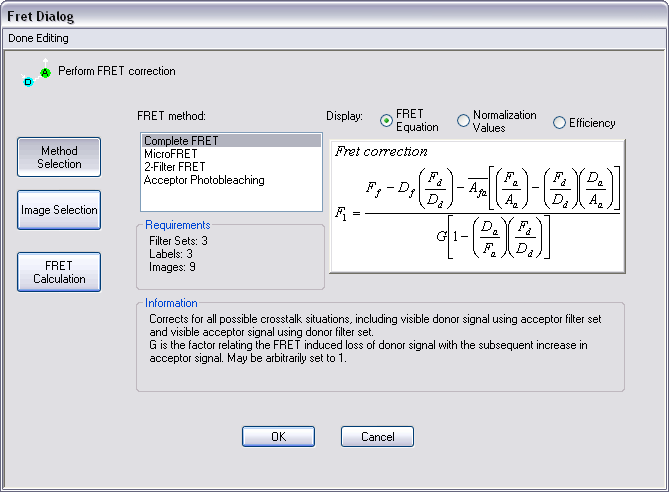Open the Done Editing menu

(x=38, y=38)
